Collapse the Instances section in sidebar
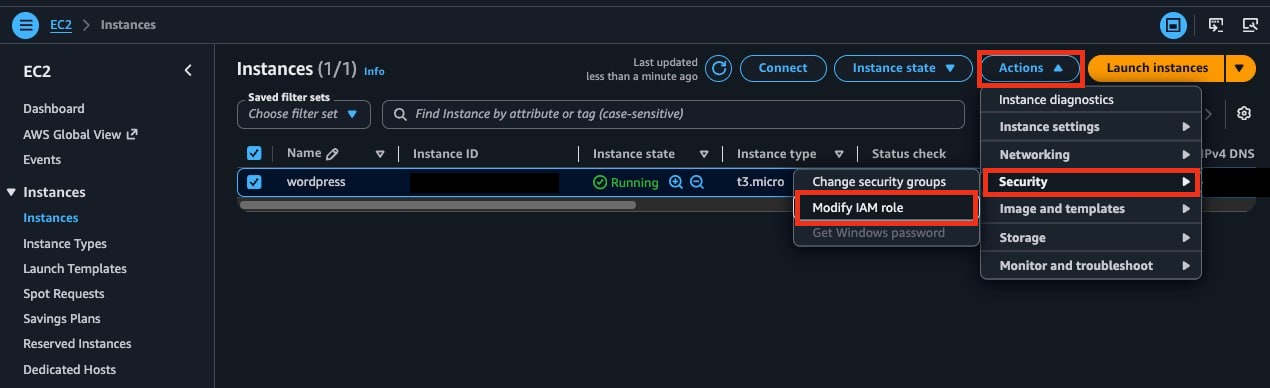 (x=12, y=192)
